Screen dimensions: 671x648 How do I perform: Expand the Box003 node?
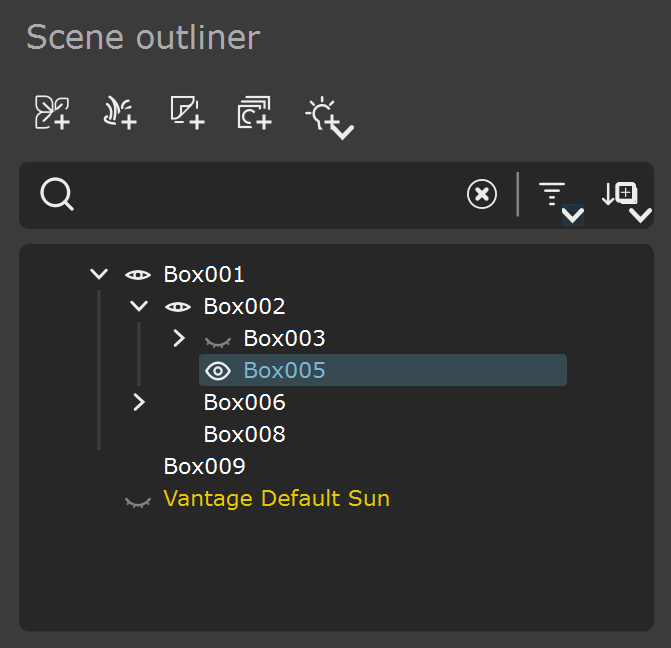[179, 338]
